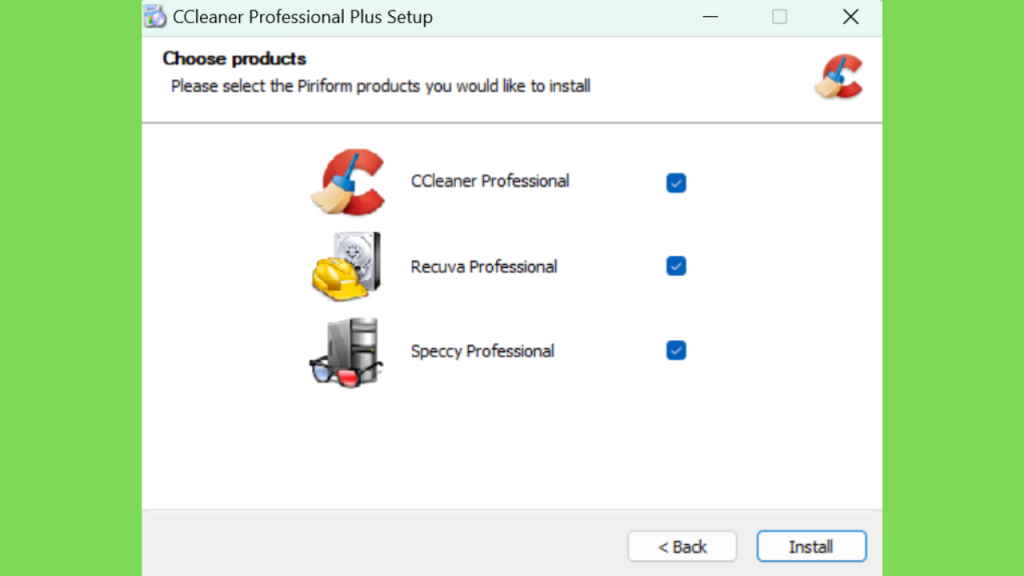Screen dimensions: 1024x576
Task: Click the disabled maximize window button
Action: 779,17
